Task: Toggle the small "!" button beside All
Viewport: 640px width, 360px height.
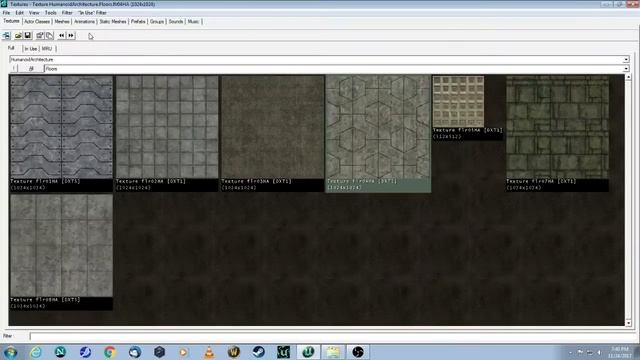Action: coord(14,69)
